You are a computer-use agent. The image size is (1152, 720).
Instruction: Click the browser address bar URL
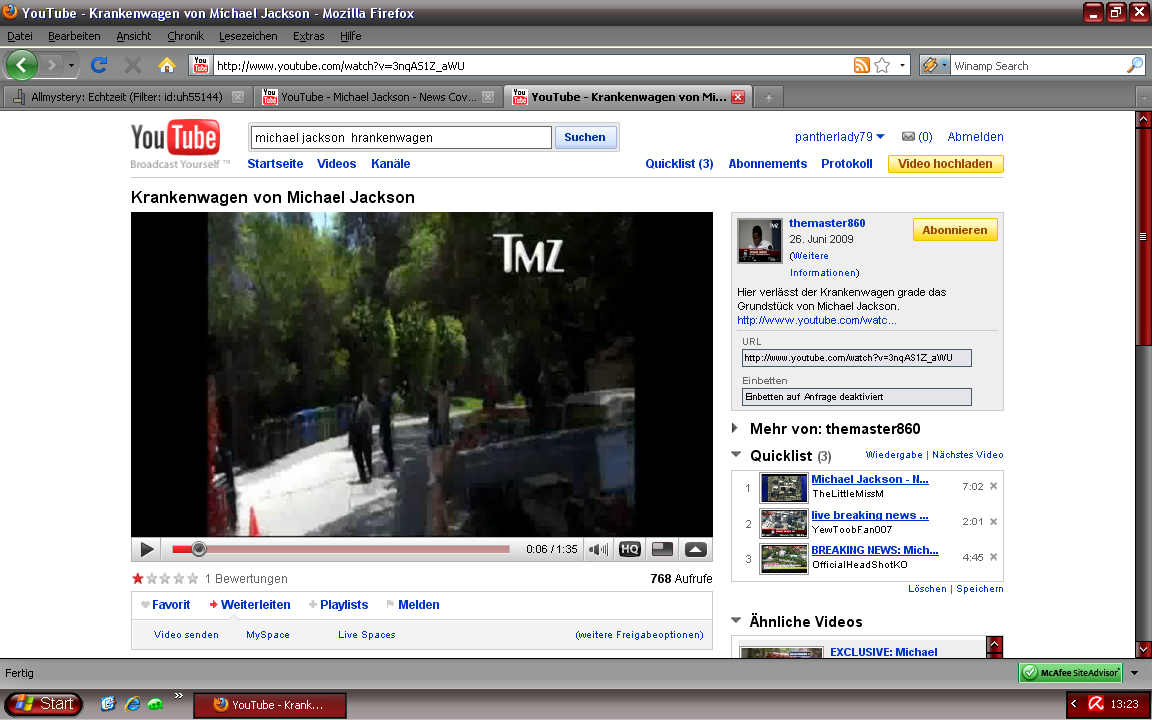point(533,65)
